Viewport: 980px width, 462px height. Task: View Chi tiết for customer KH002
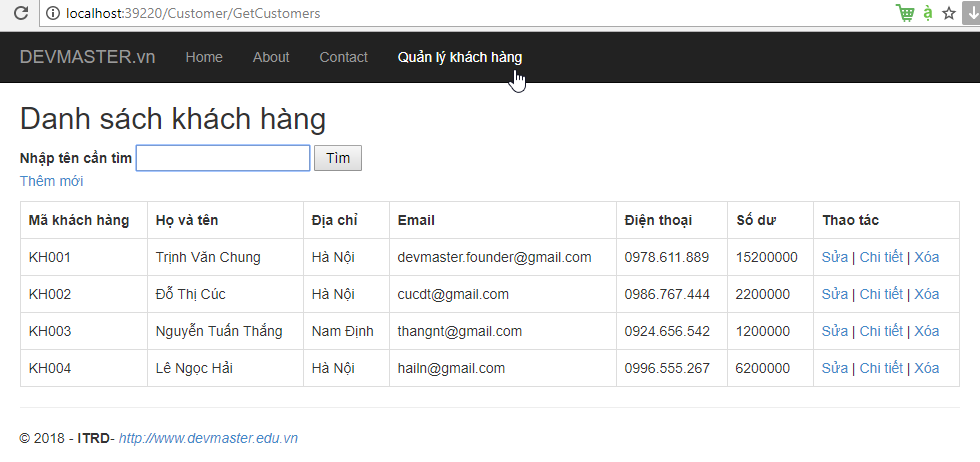(x=881, y=294)
